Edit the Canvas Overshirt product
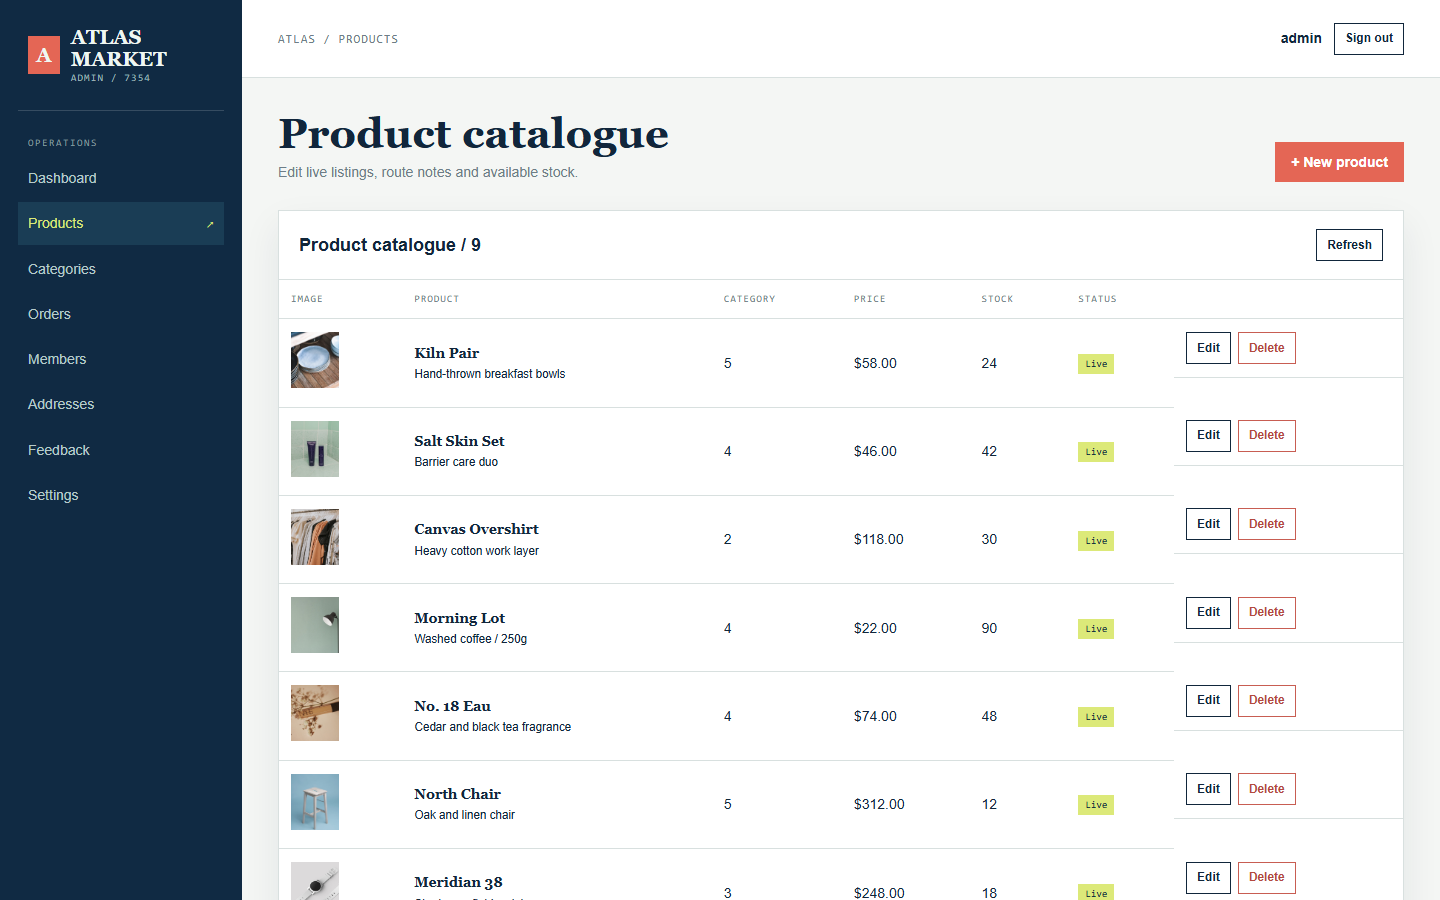The image size is (1440, 900). pyautogui.click(x=1208, y=524)
